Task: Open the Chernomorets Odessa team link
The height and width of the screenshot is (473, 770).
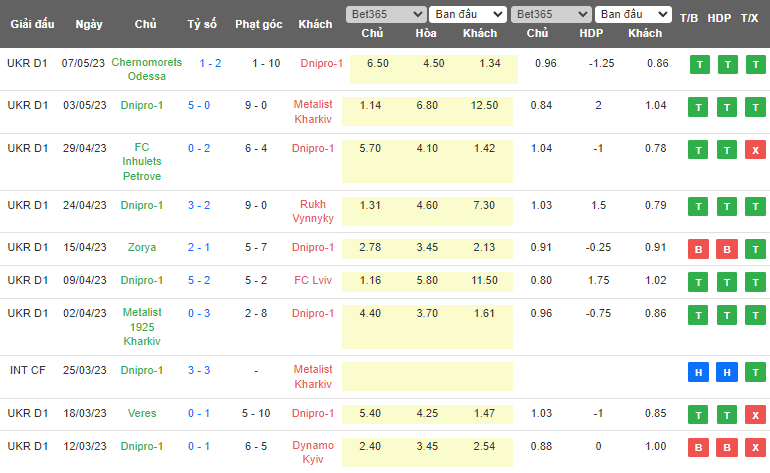Action: point(147,69)
